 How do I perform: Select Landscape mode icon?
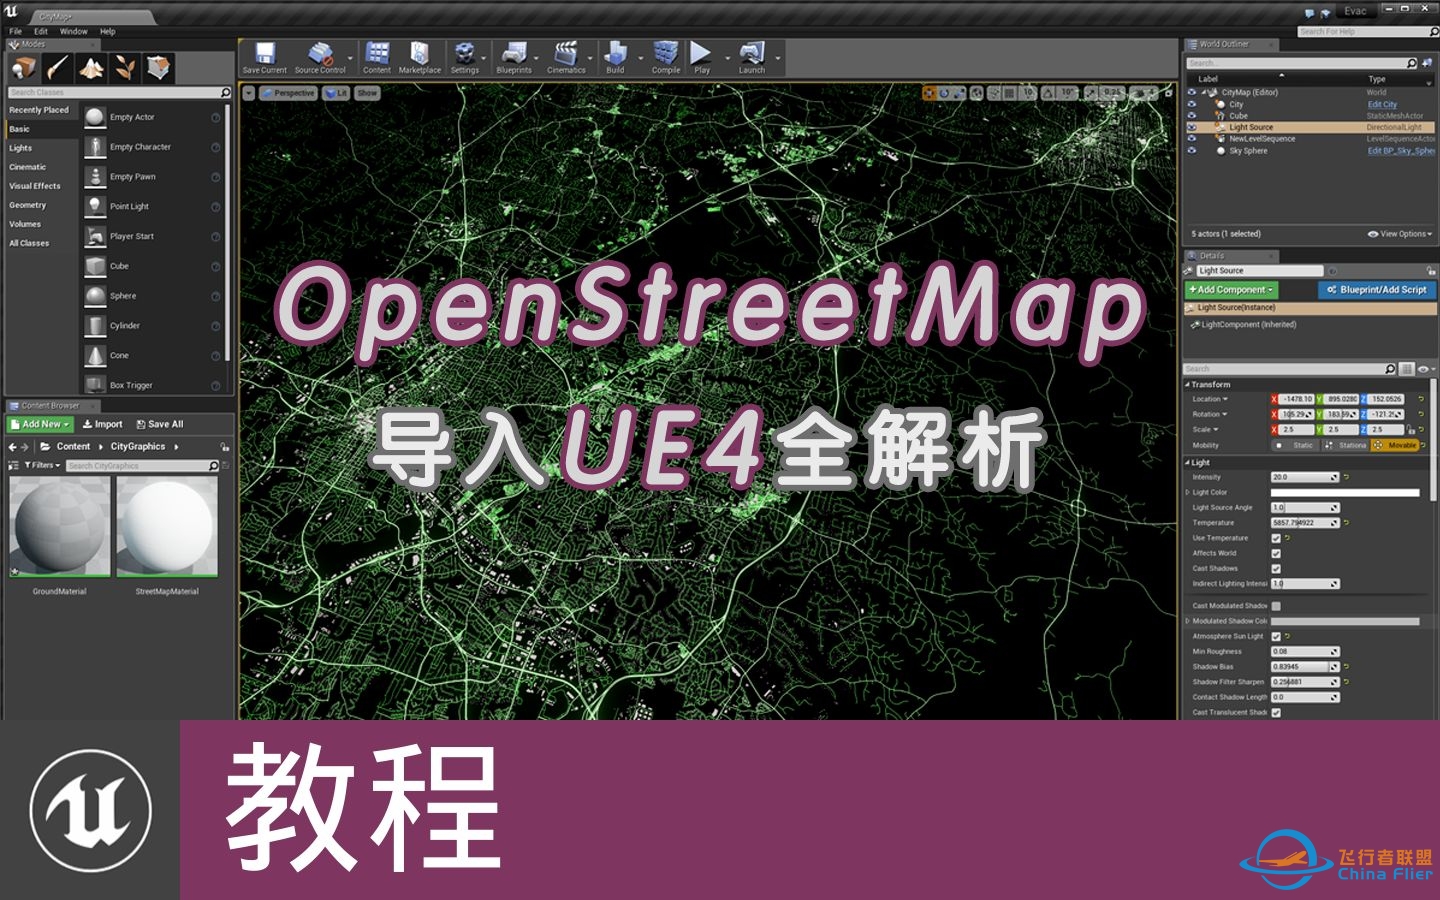pos(91,68)
